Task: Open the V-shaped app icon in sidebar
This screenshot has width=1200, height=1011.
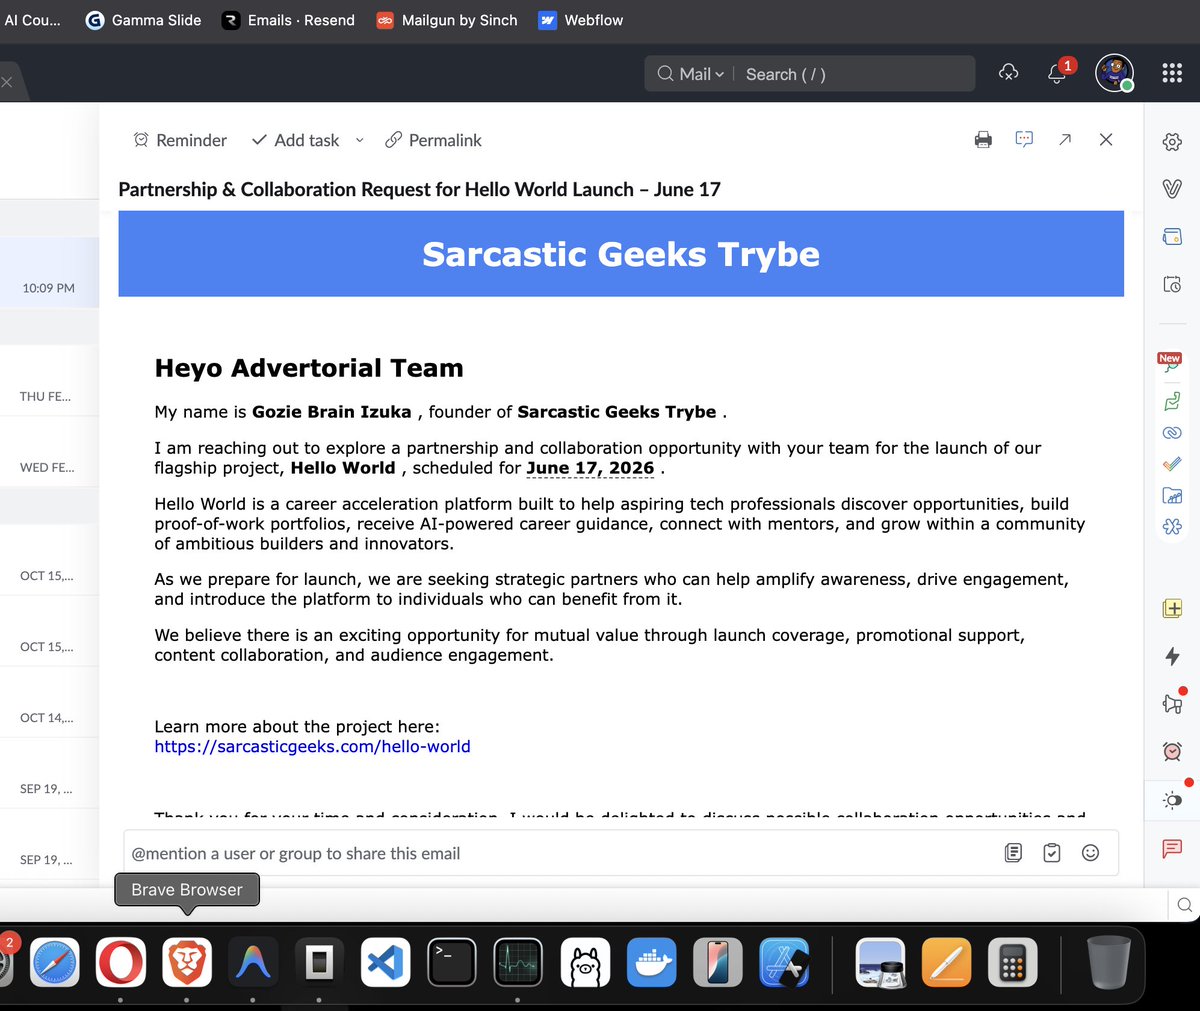Action: (1172, 188)
